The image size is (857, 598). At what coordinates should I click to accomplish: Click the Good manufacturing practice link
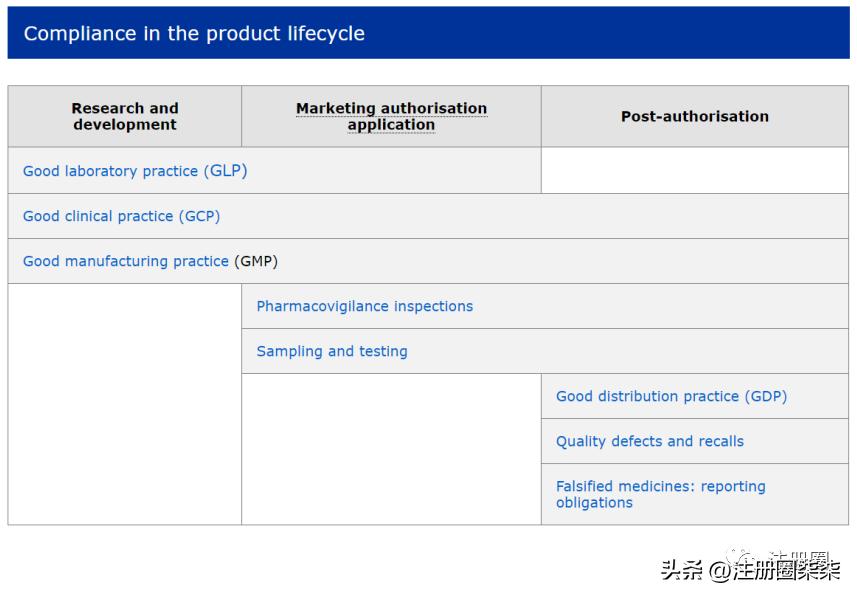click(125, 261)
